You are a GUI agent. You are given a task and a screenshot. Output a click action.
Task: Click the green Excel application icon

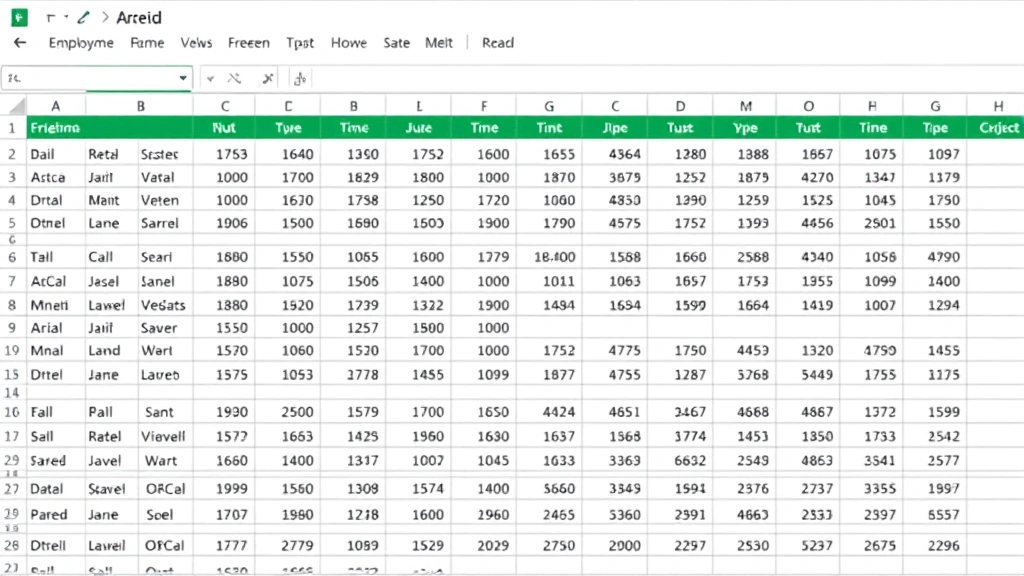[20, 17]
